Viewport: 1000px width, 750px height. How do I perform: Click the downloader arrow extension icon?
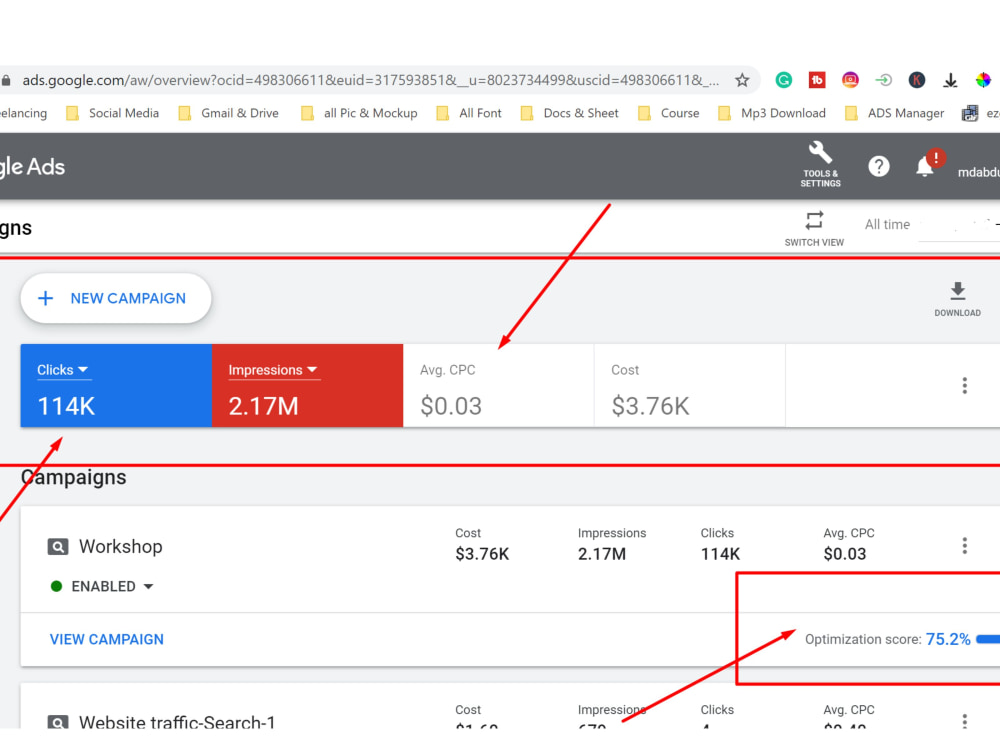click(950, 80)
